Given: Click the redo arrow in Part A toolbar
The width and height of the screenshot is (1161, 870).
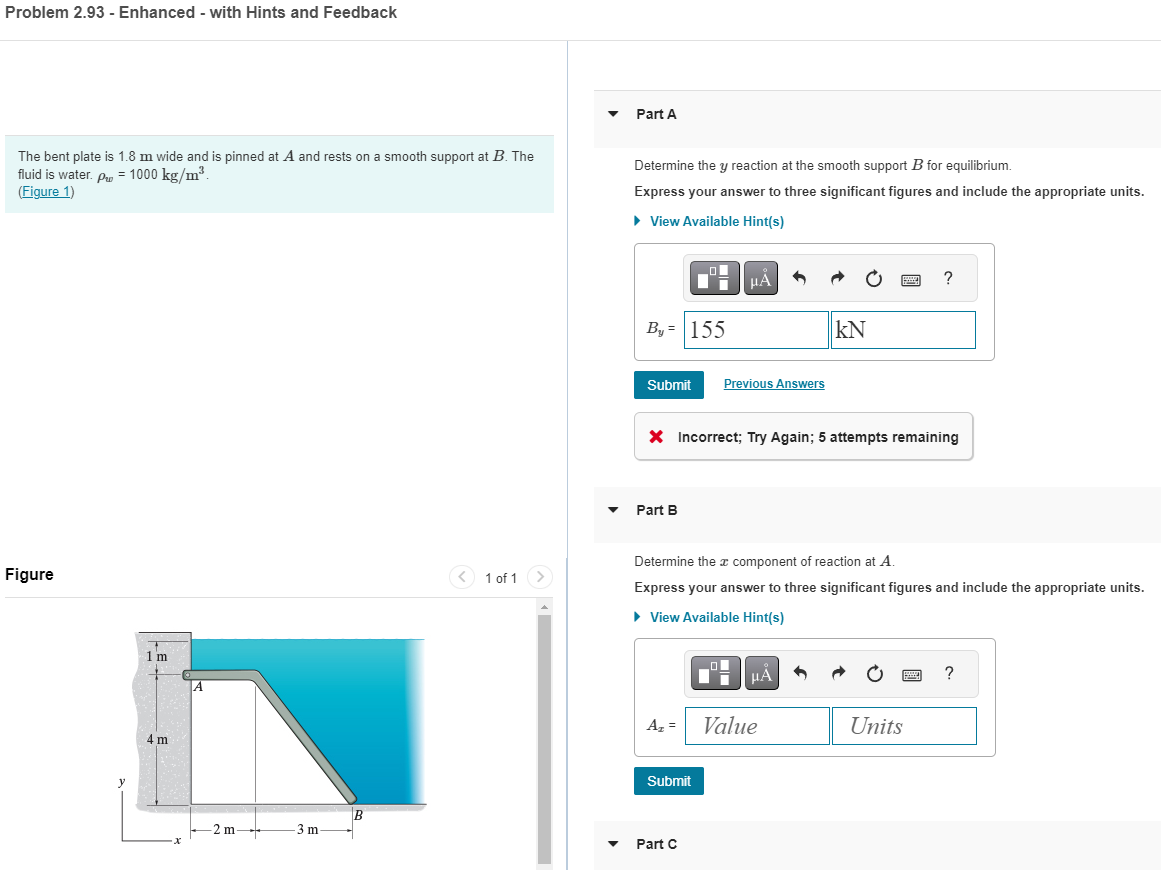Looking at the screenshot, I should tap(836, 278).
